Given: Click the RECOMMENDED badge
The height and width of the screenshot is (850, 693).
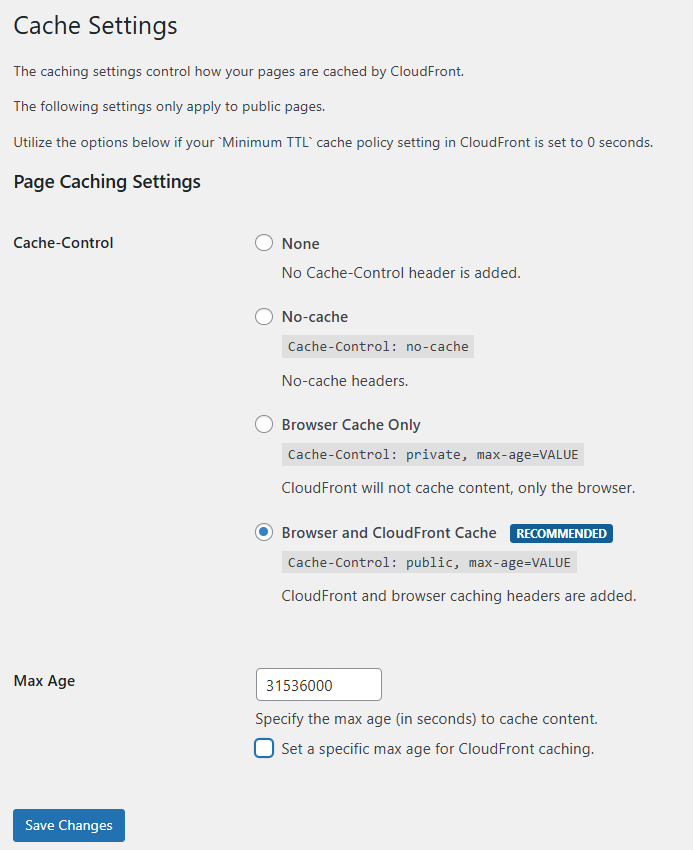Looking at the screenshot, I should click(561, 533).
